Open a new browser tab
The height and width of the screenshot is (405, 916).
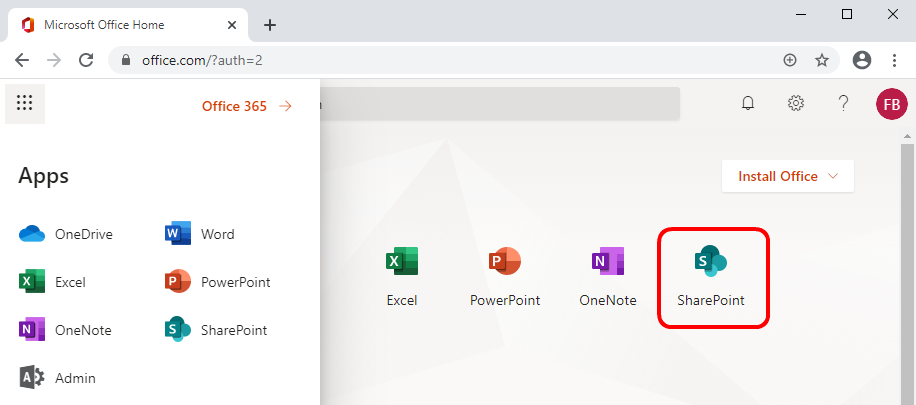pyautogui.click(x=269, y=25)
